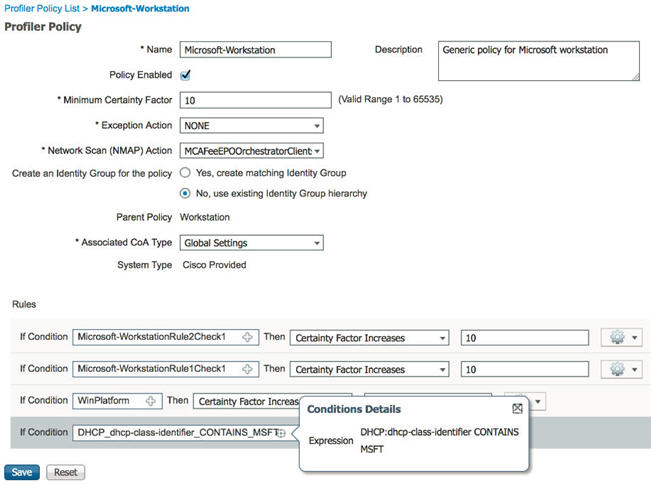Save the profiler policy
Screen dimensions: 651x485
(22, 472)
